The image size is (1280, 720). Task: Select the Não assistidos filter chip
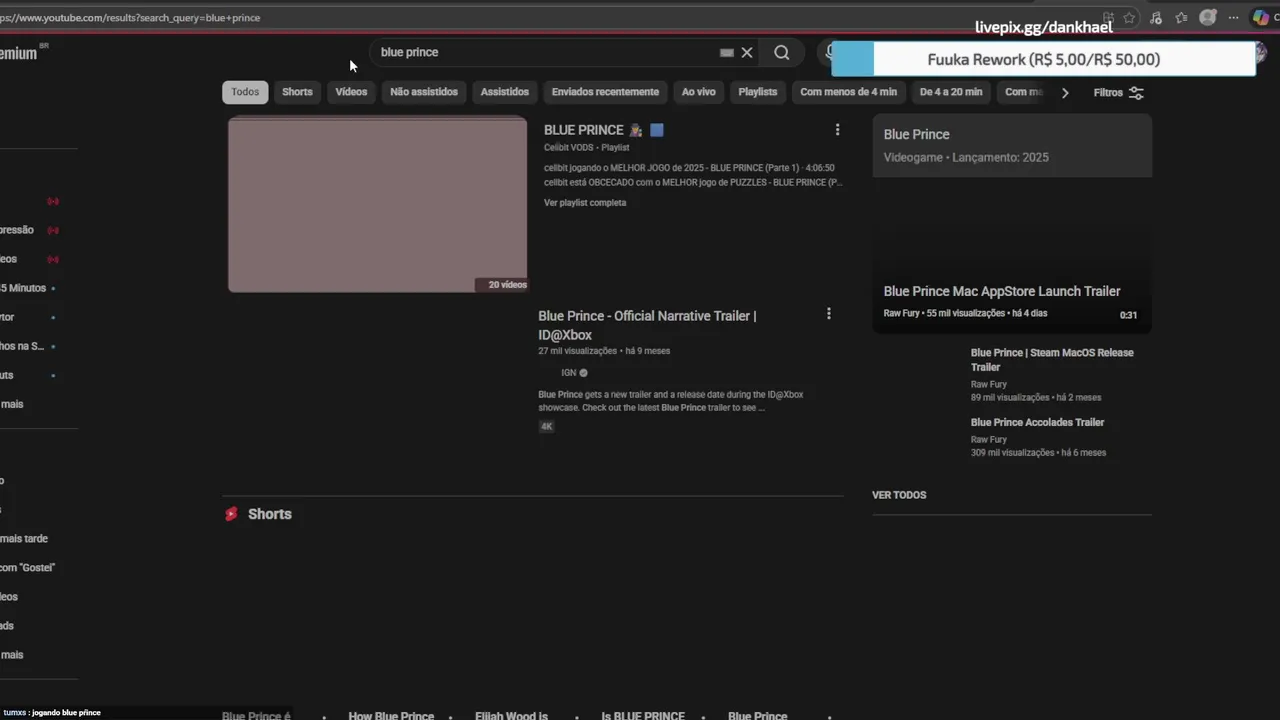[424, 92]
